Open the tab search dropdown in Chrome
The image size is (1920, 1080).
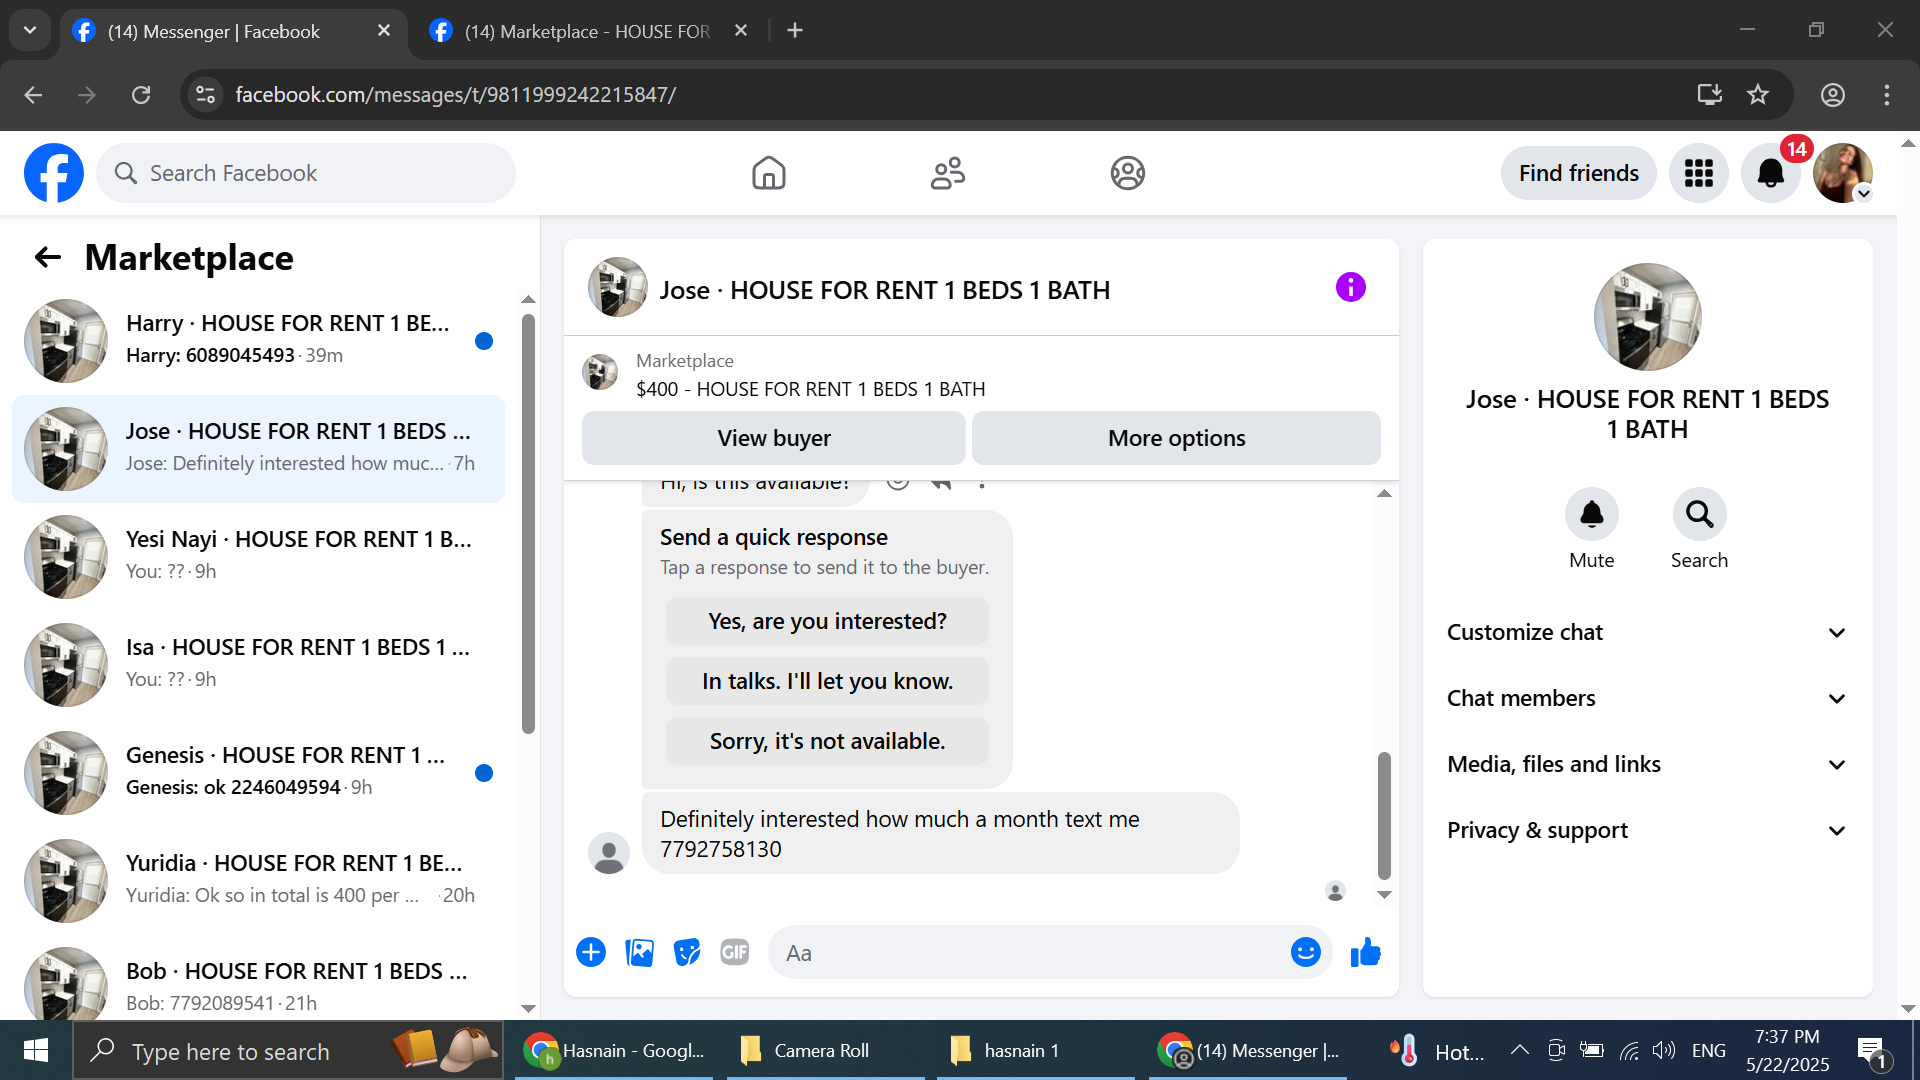pos(30,30)
